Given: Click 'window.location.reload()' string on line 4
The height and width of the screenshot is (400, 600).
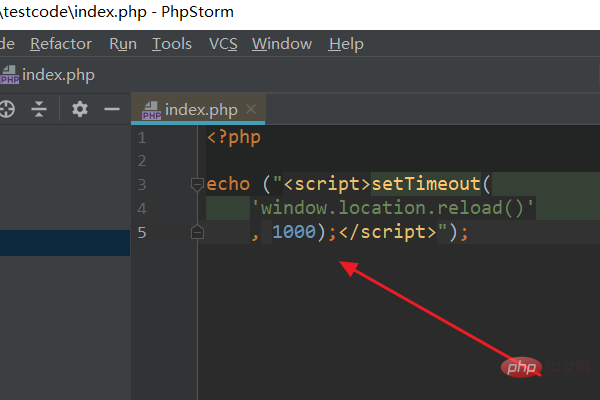Looking at the screenshot, I should point(393,208).
